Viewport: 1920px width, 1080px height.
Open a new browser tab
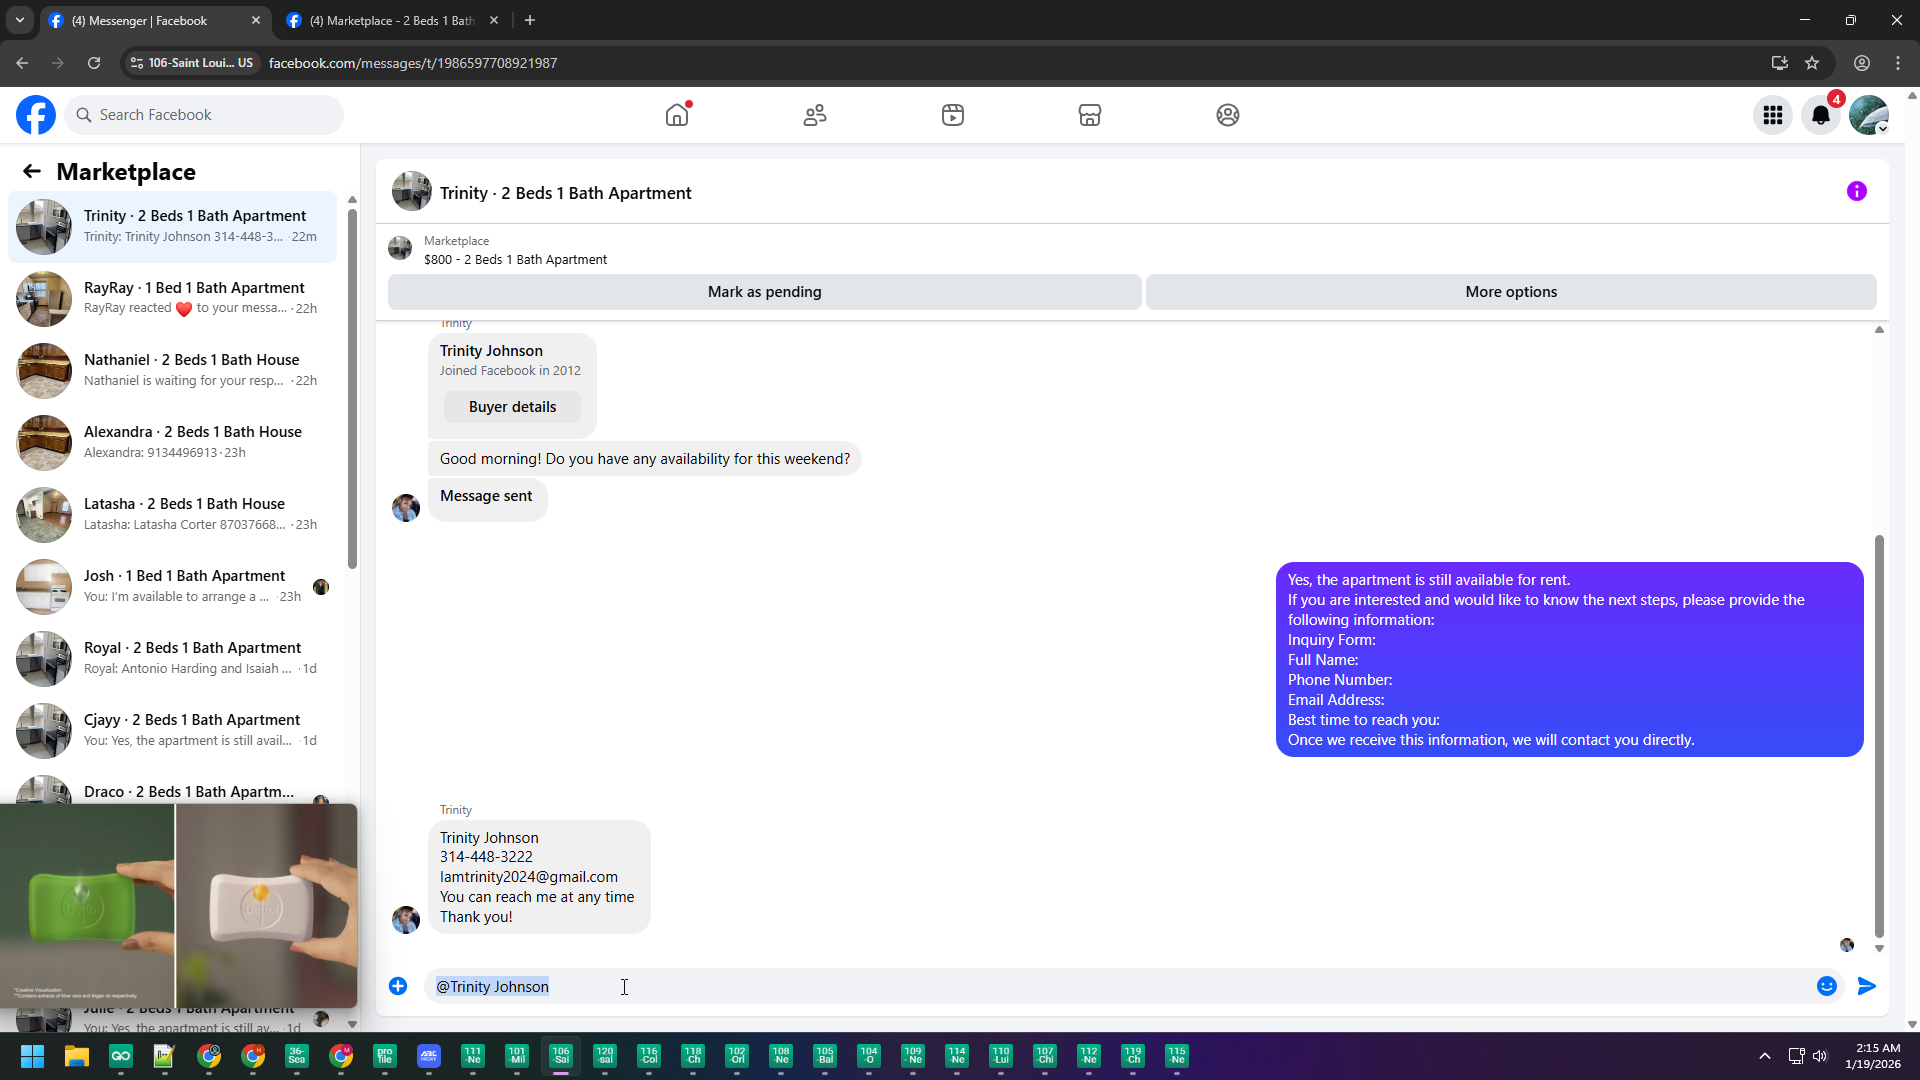(x=530, y=20)
